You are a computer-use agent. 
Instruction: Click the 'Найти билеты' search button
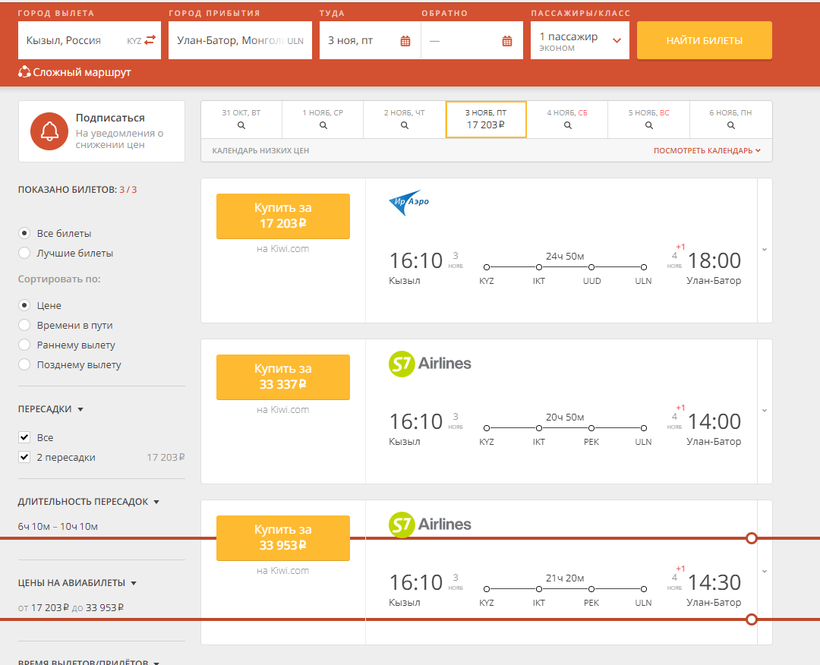point(704,40)
